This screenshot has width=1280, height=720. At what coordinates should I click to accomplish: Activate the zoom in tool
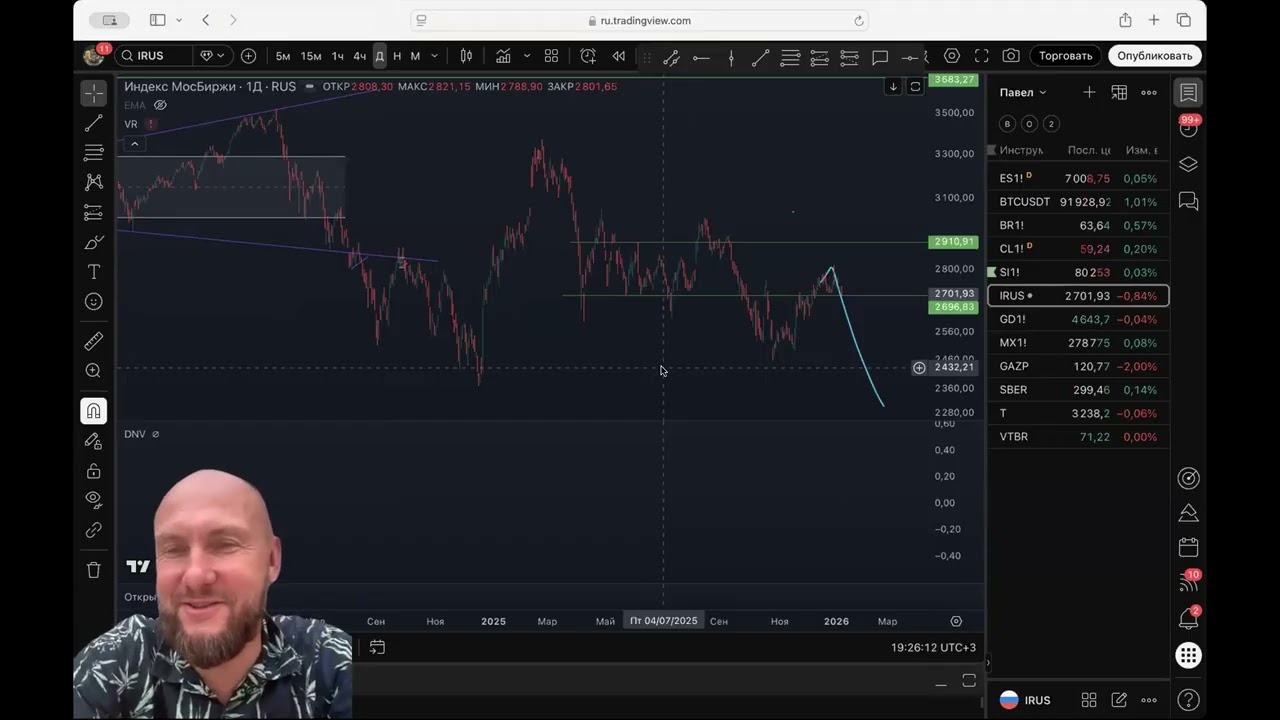(x=94, y=371)
